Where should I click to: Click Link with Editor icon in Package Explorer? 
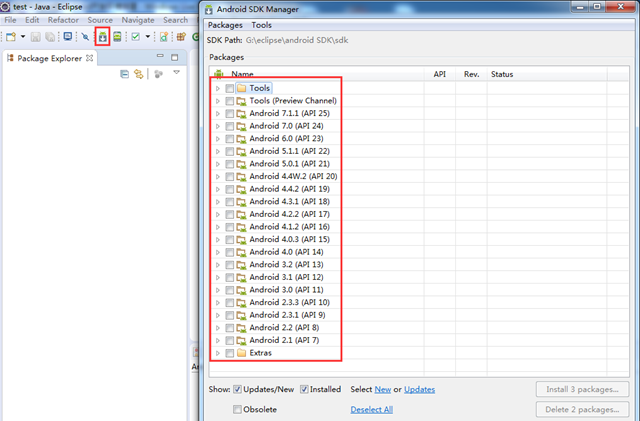(139, 74)
